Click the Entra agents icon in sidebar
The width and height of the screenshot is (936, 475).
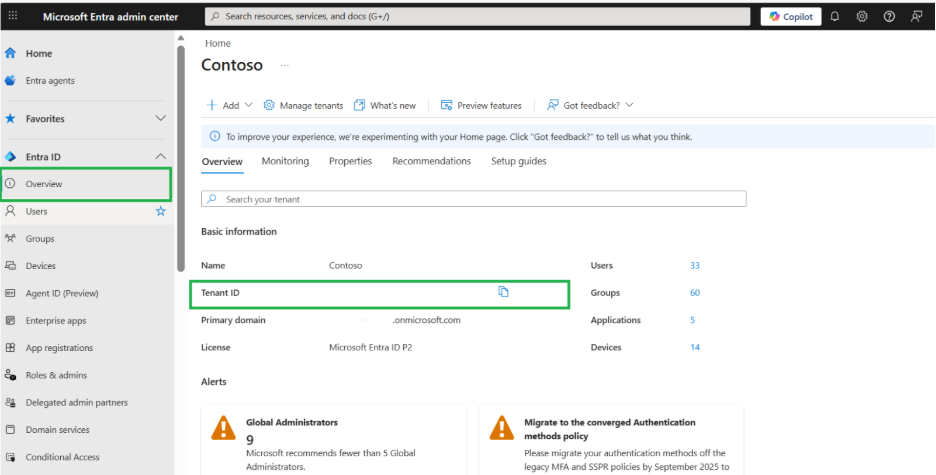(x=10, y=81)
